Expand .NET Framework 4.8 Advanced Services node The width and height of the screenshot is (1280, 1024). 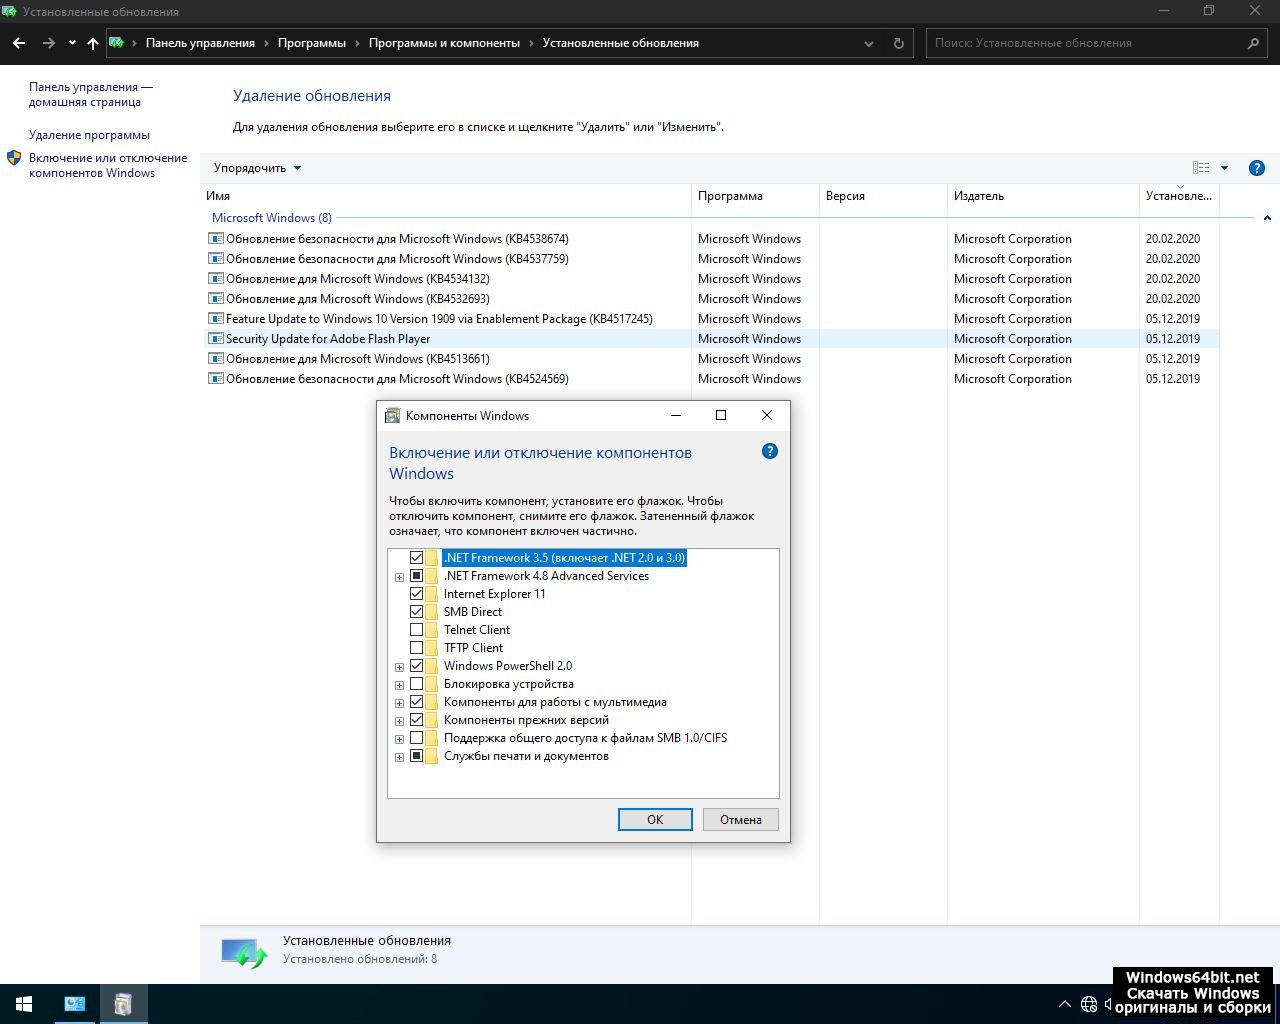pos(399,577)
